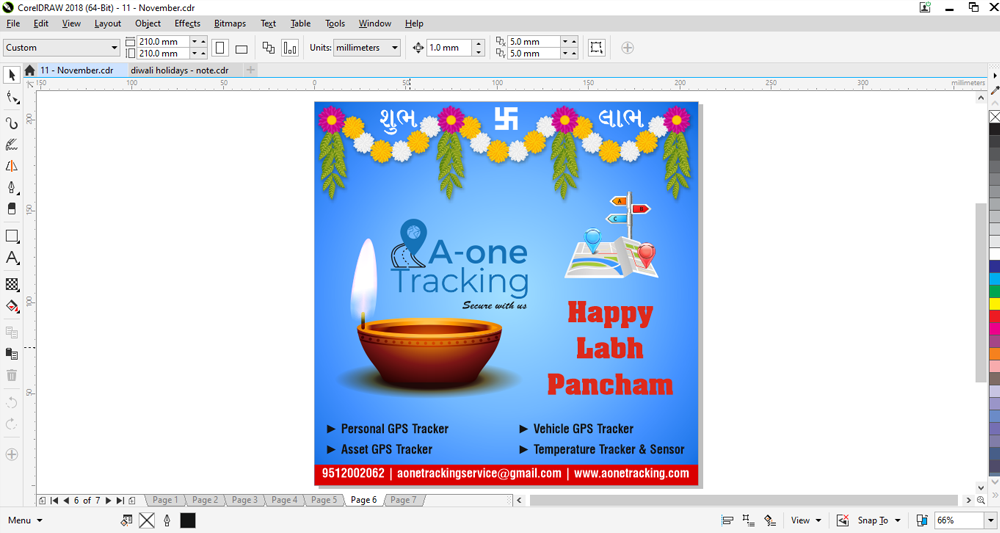Go to the next page arrow
1000x533 pixels.
pos(108,500)
